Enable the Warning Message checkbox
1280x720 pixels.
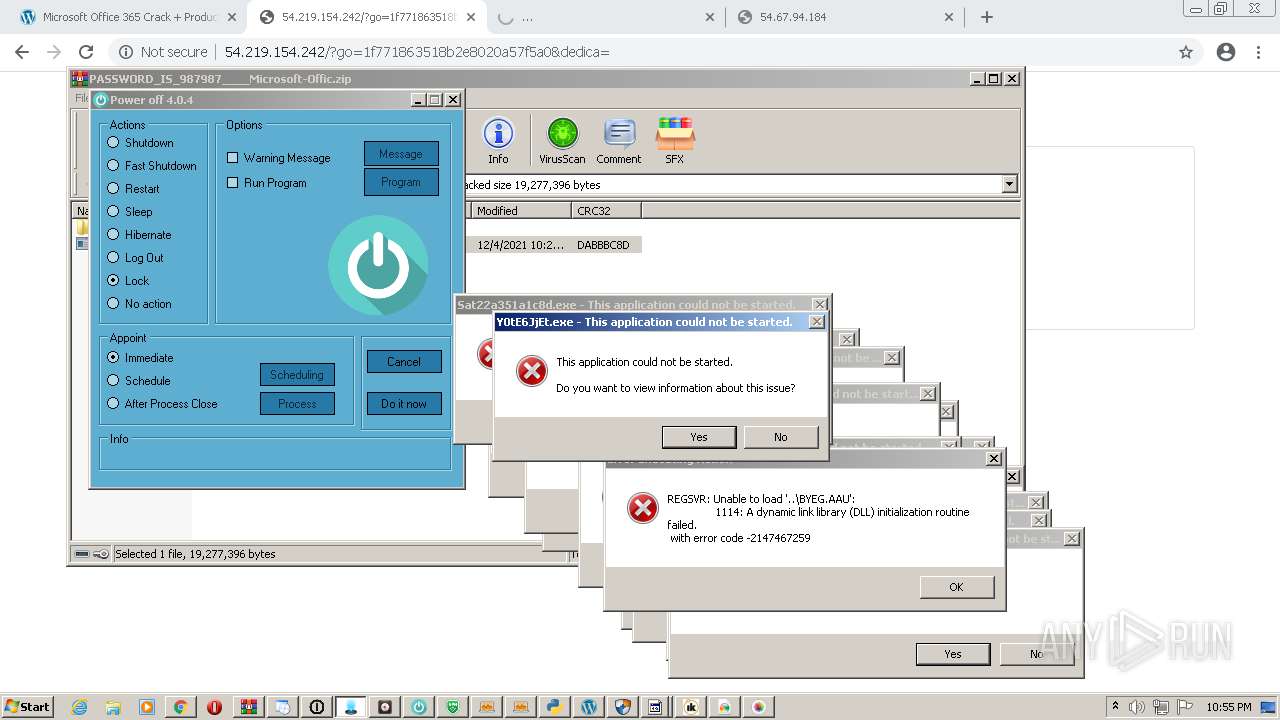click(x=279, y=158)
